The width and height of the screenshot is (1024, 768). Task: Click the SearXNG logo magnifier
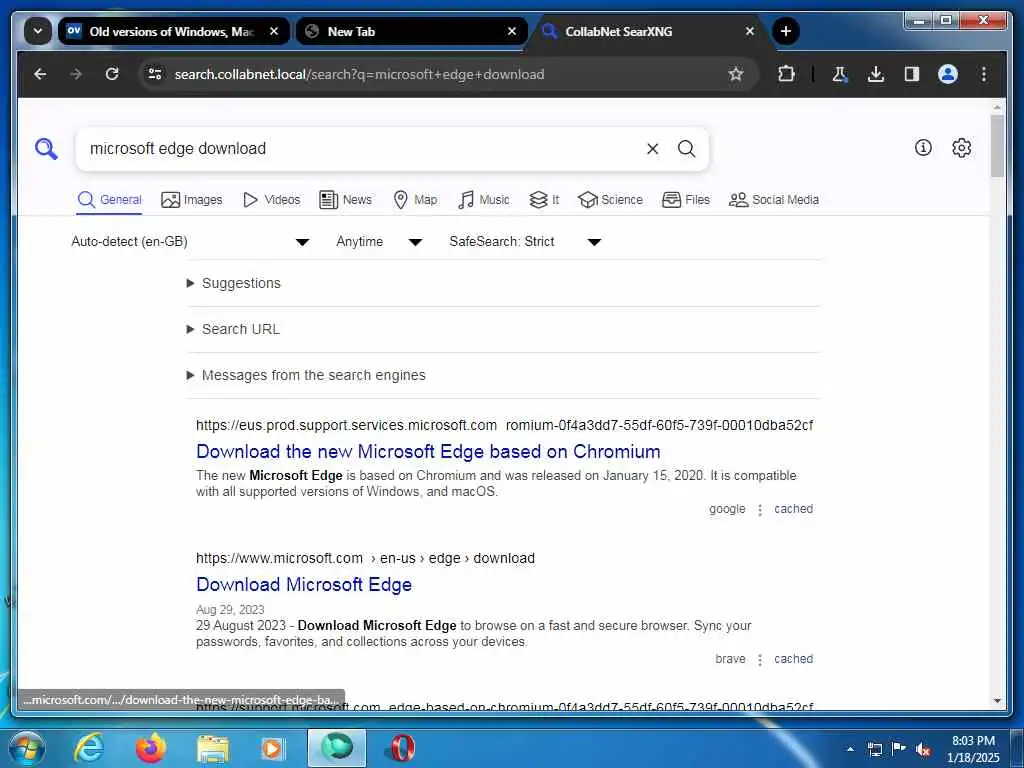click(x=46, y=149)
